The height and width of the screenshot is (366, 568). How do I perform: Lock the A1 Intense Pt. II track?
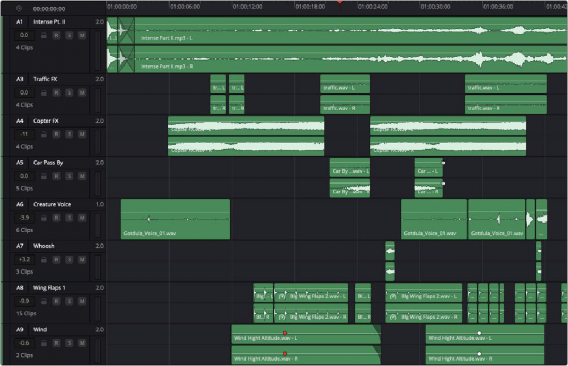tap(43, 35)
